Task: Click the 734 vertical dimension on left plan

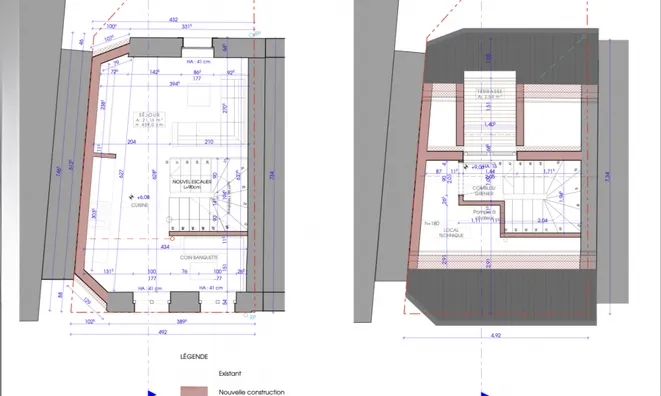Action: (x=272, y=175)
